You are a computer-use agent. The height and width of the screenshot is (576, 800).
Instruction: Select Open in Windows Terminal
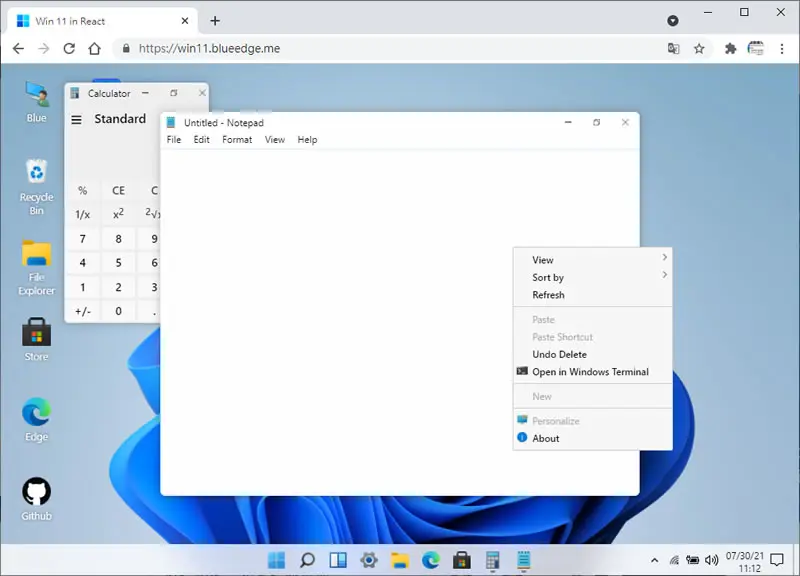[592, 371]
